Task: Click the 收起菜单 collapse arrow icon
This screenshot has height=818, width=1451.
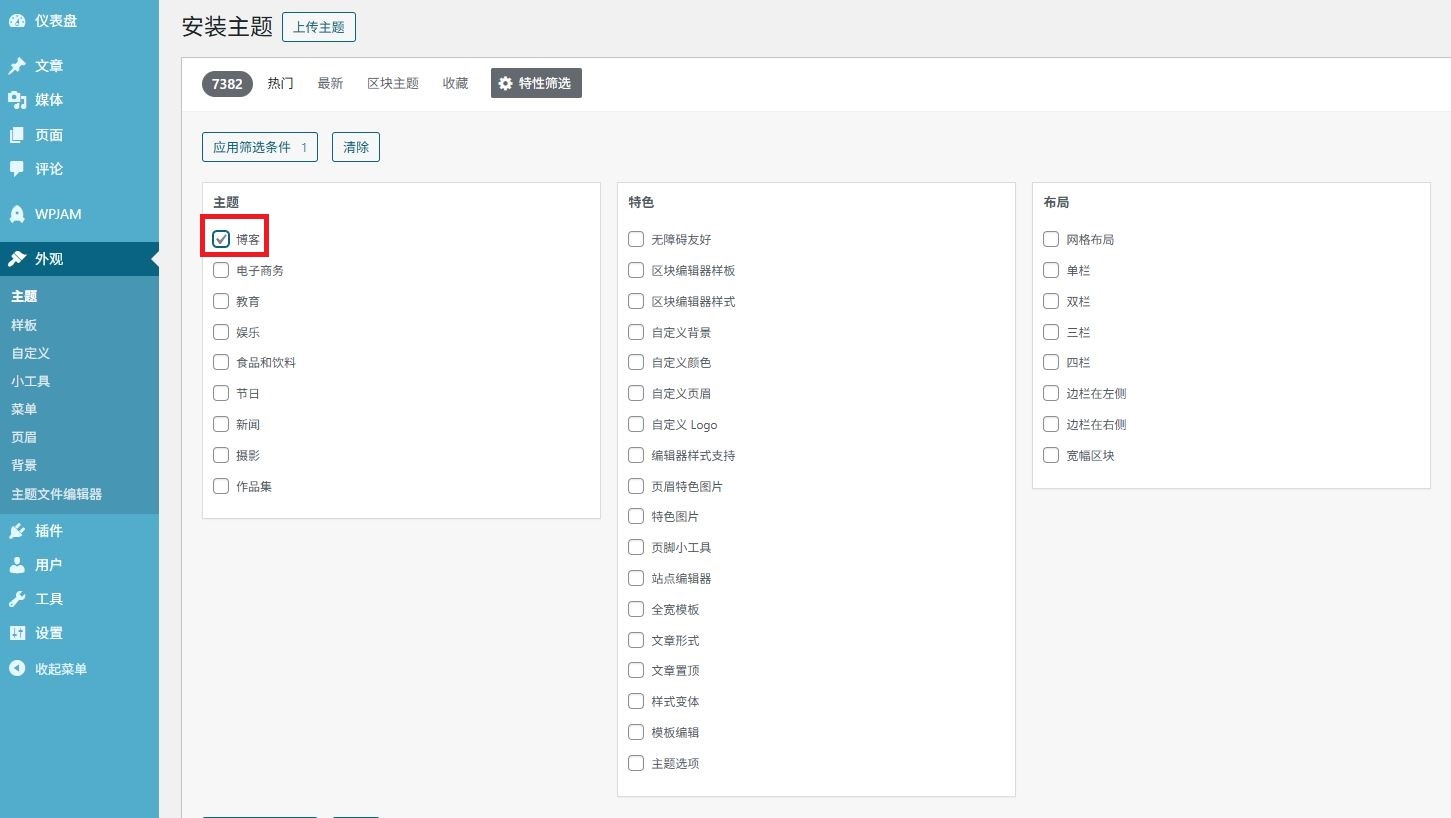Action: pyautogui.click(x=17, y=669)
